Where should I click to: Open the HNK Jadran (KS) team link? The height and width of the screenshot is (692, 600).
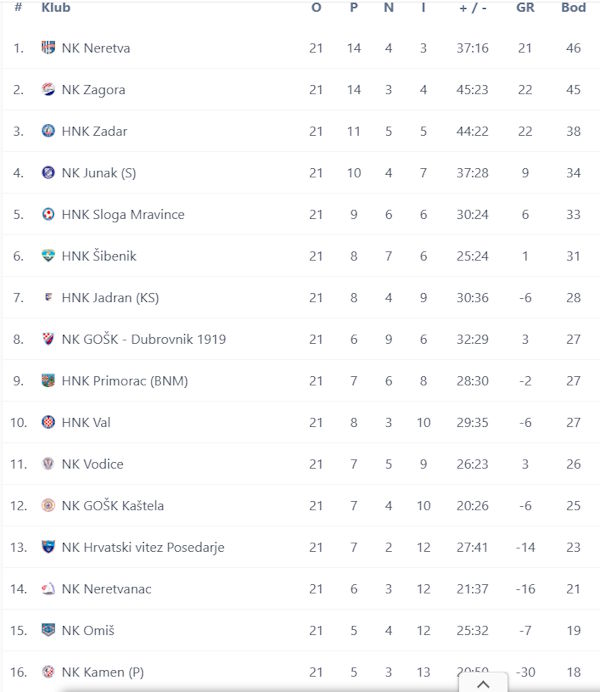(x=110, y=298)
